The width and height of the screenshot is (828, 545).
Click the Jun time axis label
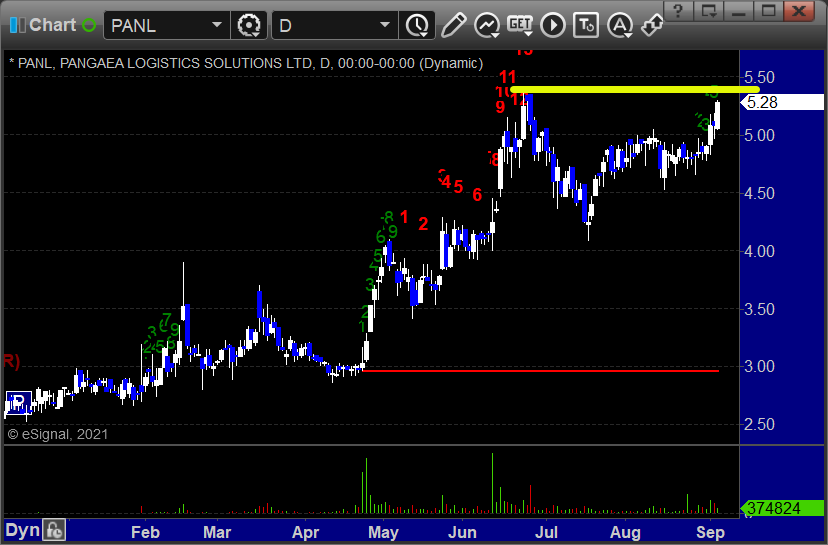[x=463, y=532]
